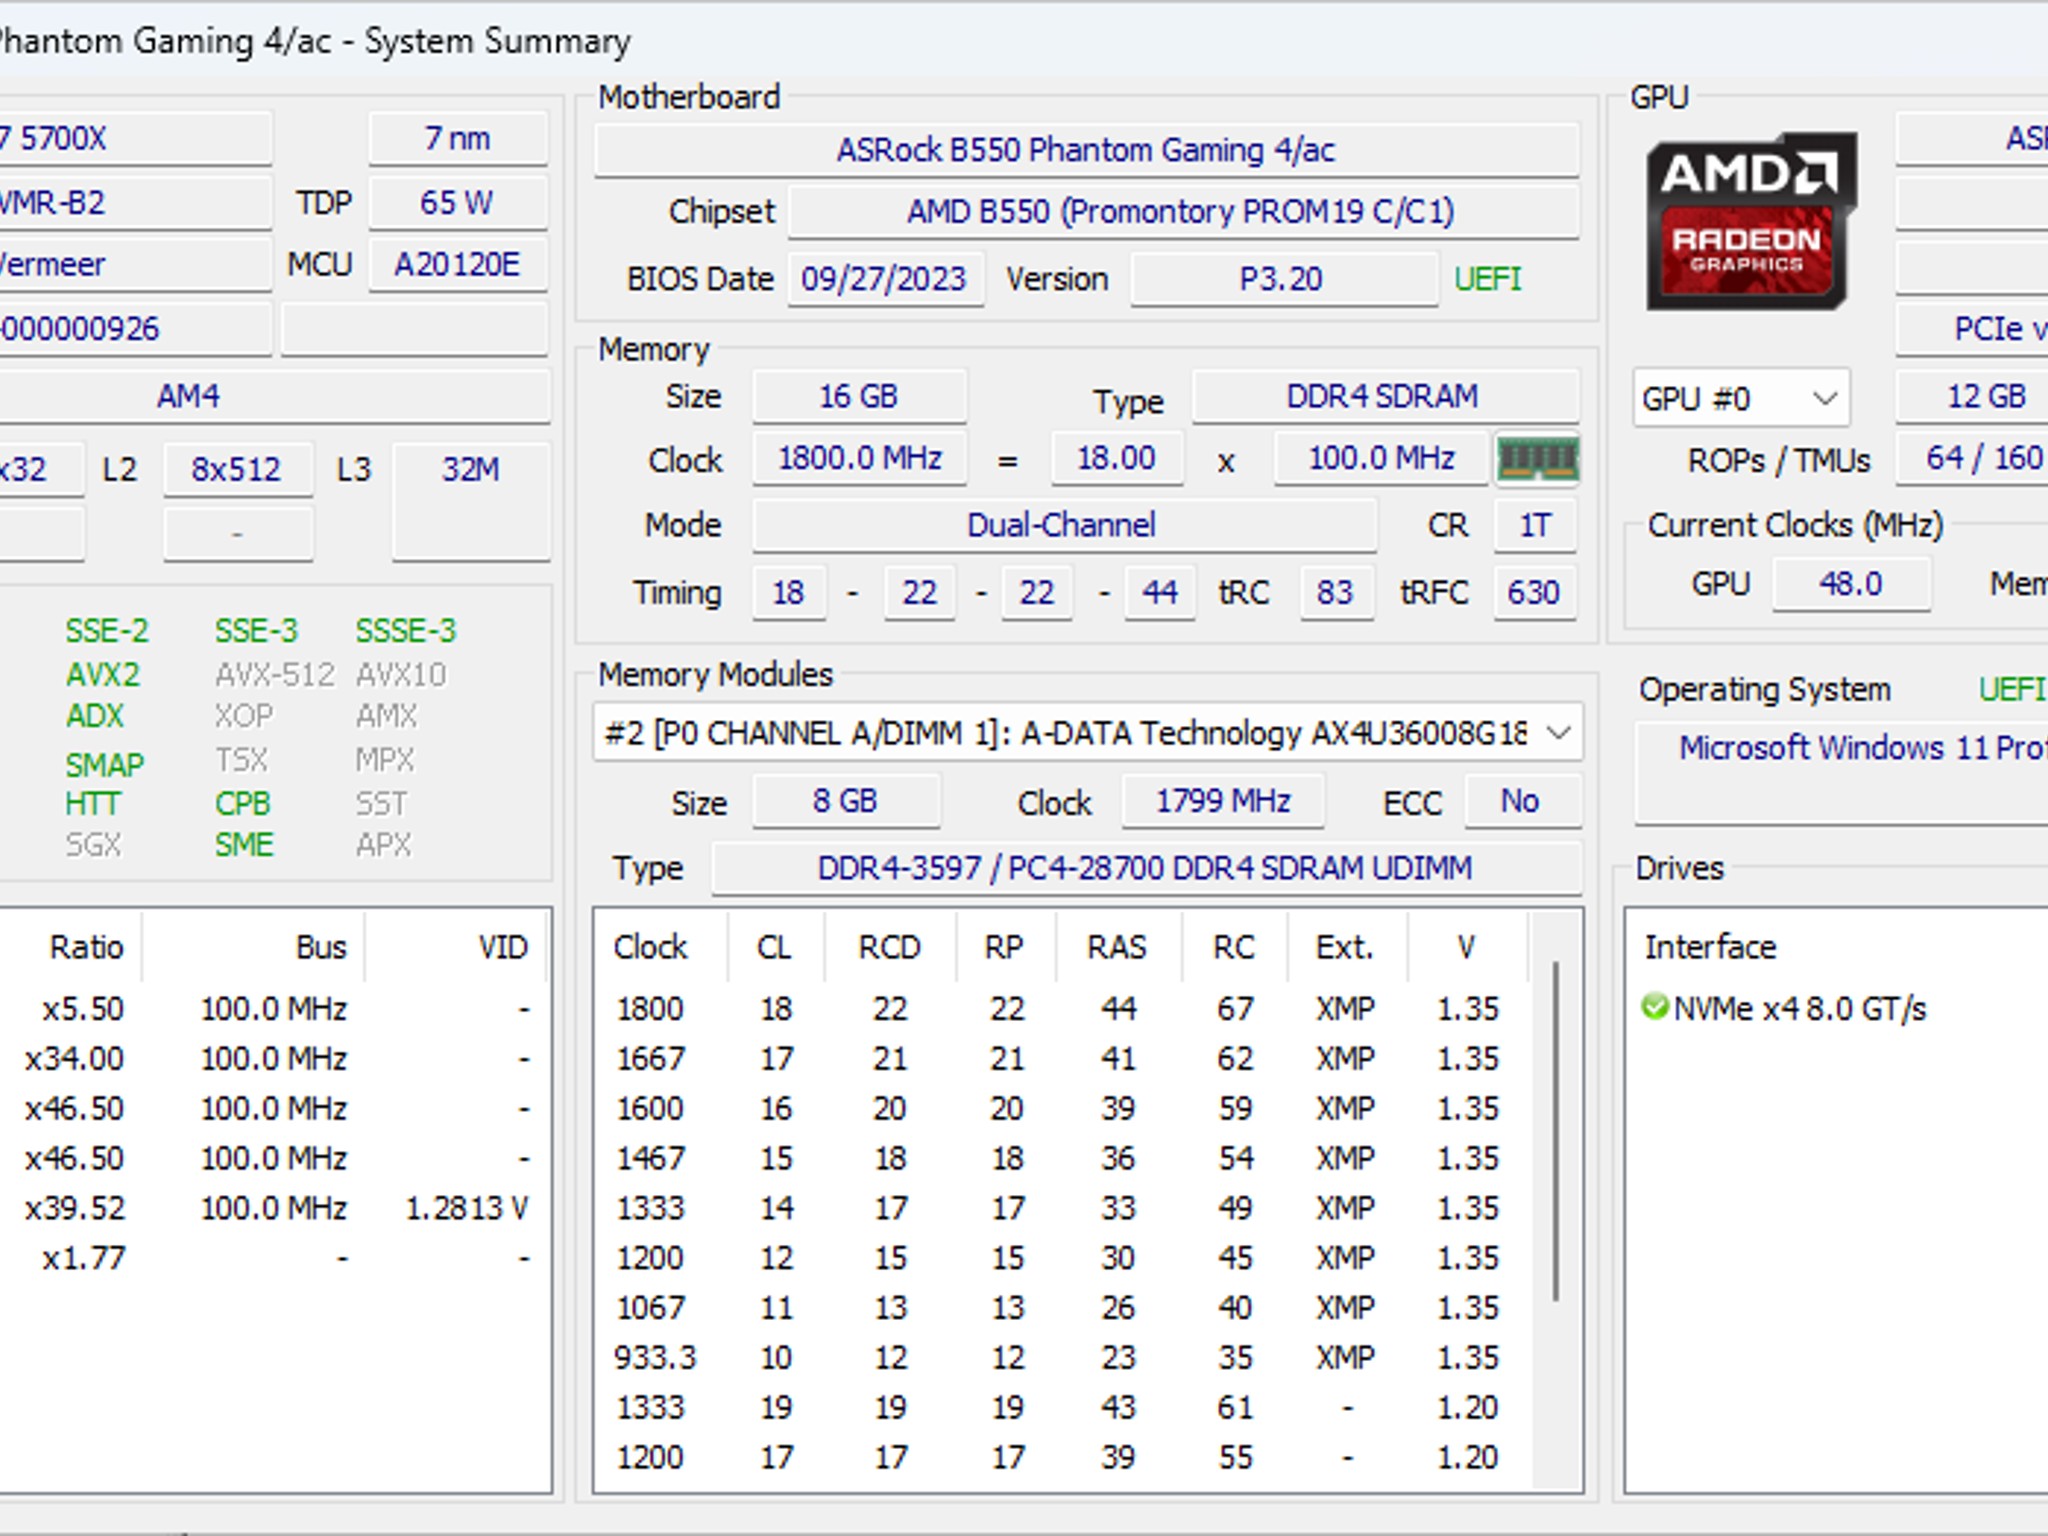Click the Microsoft Windows 11 operating system field
This screenshot has height=1536, width=2048.
(1843, 773)
